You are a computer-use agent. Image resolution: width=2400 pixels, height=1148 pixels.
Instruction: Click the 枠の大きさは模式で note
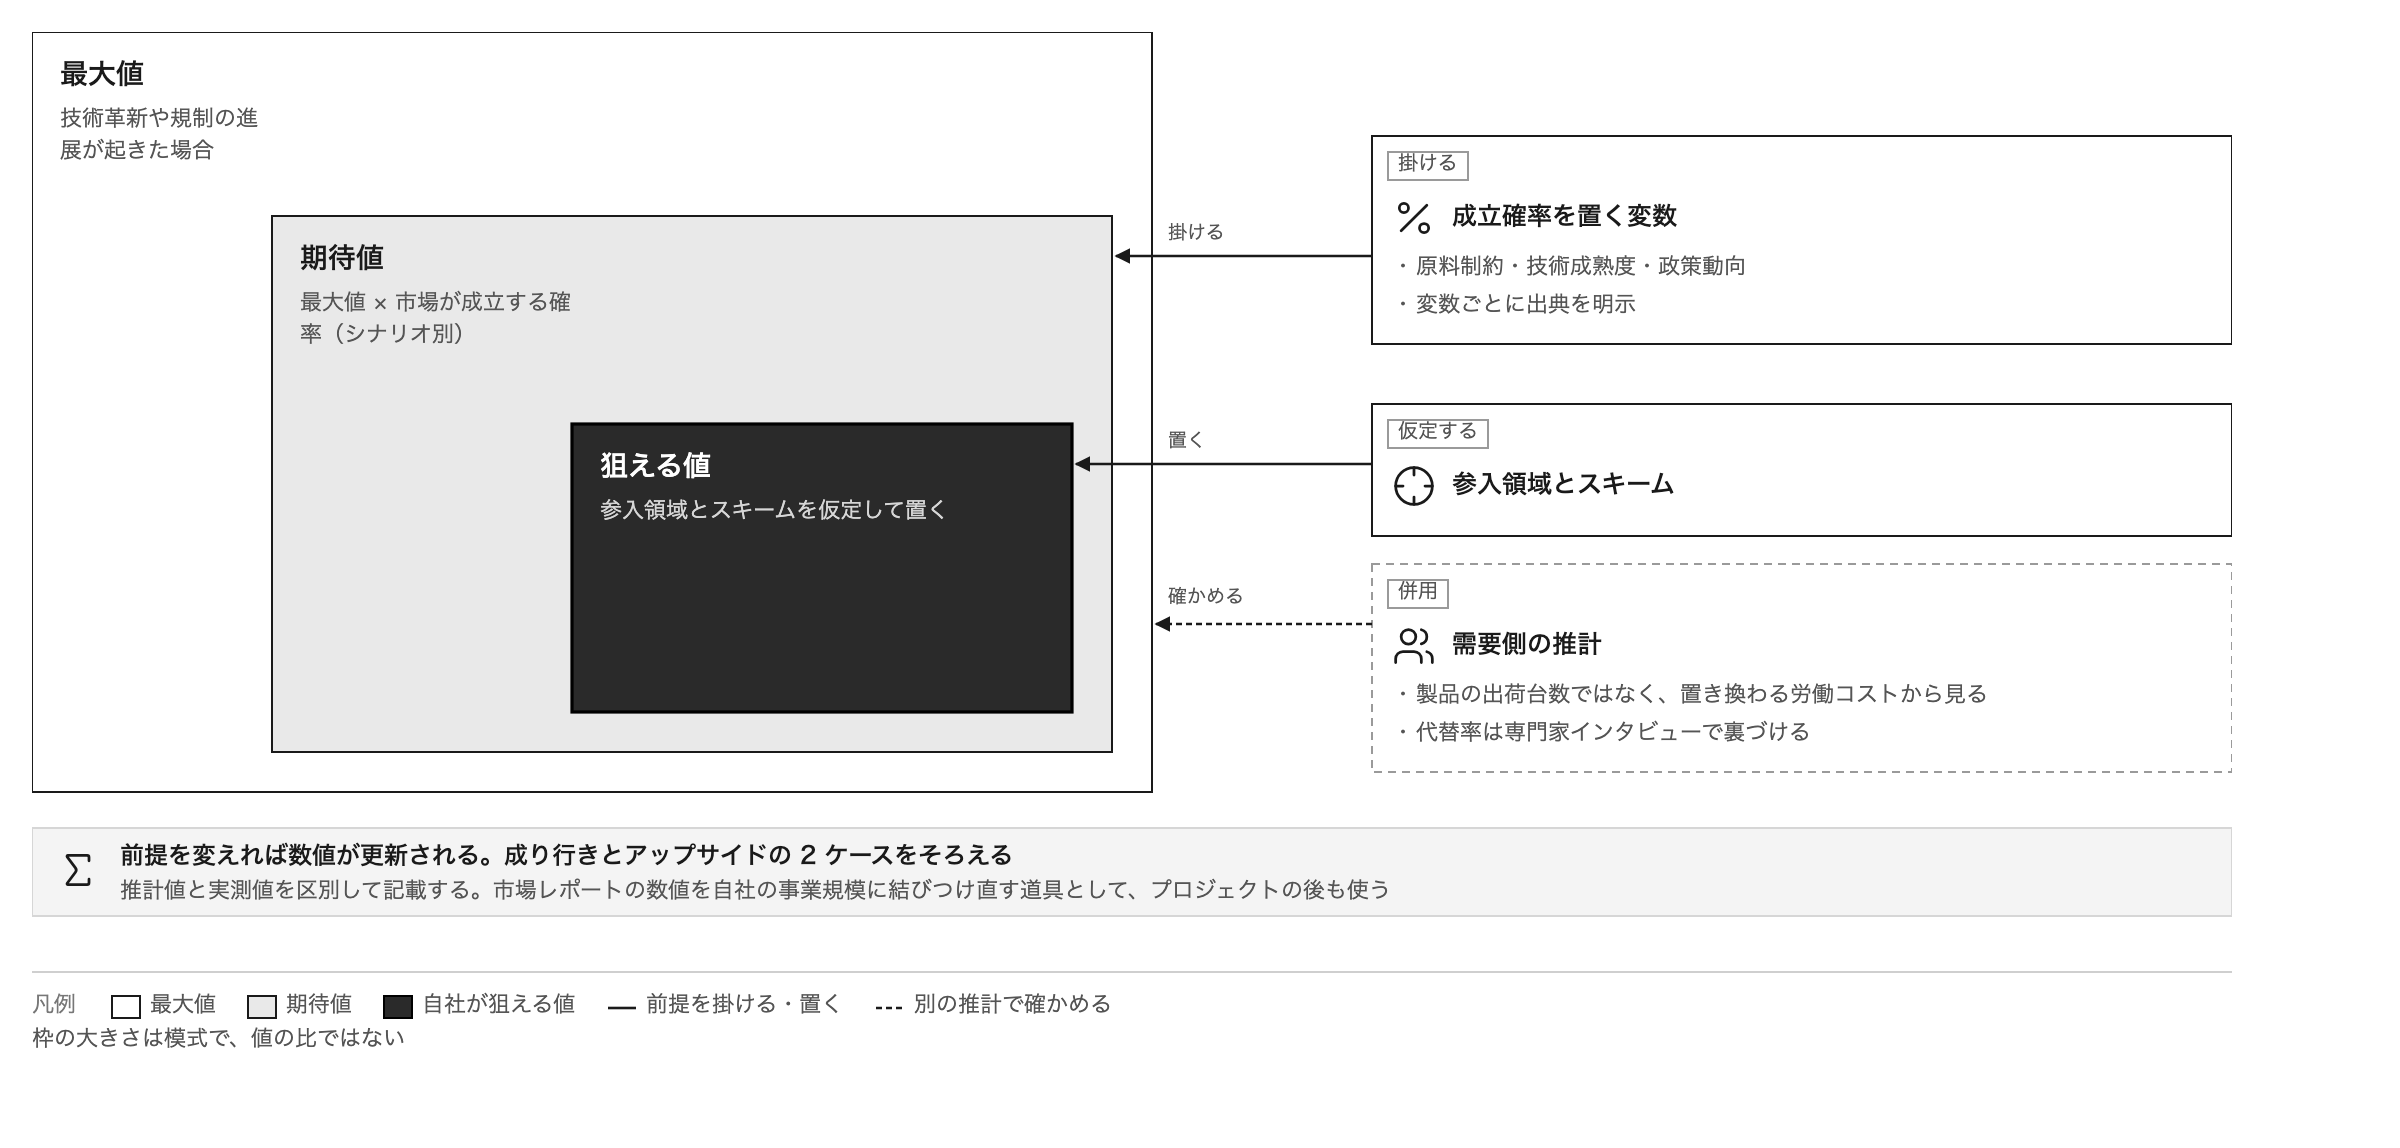[218, 1038]
